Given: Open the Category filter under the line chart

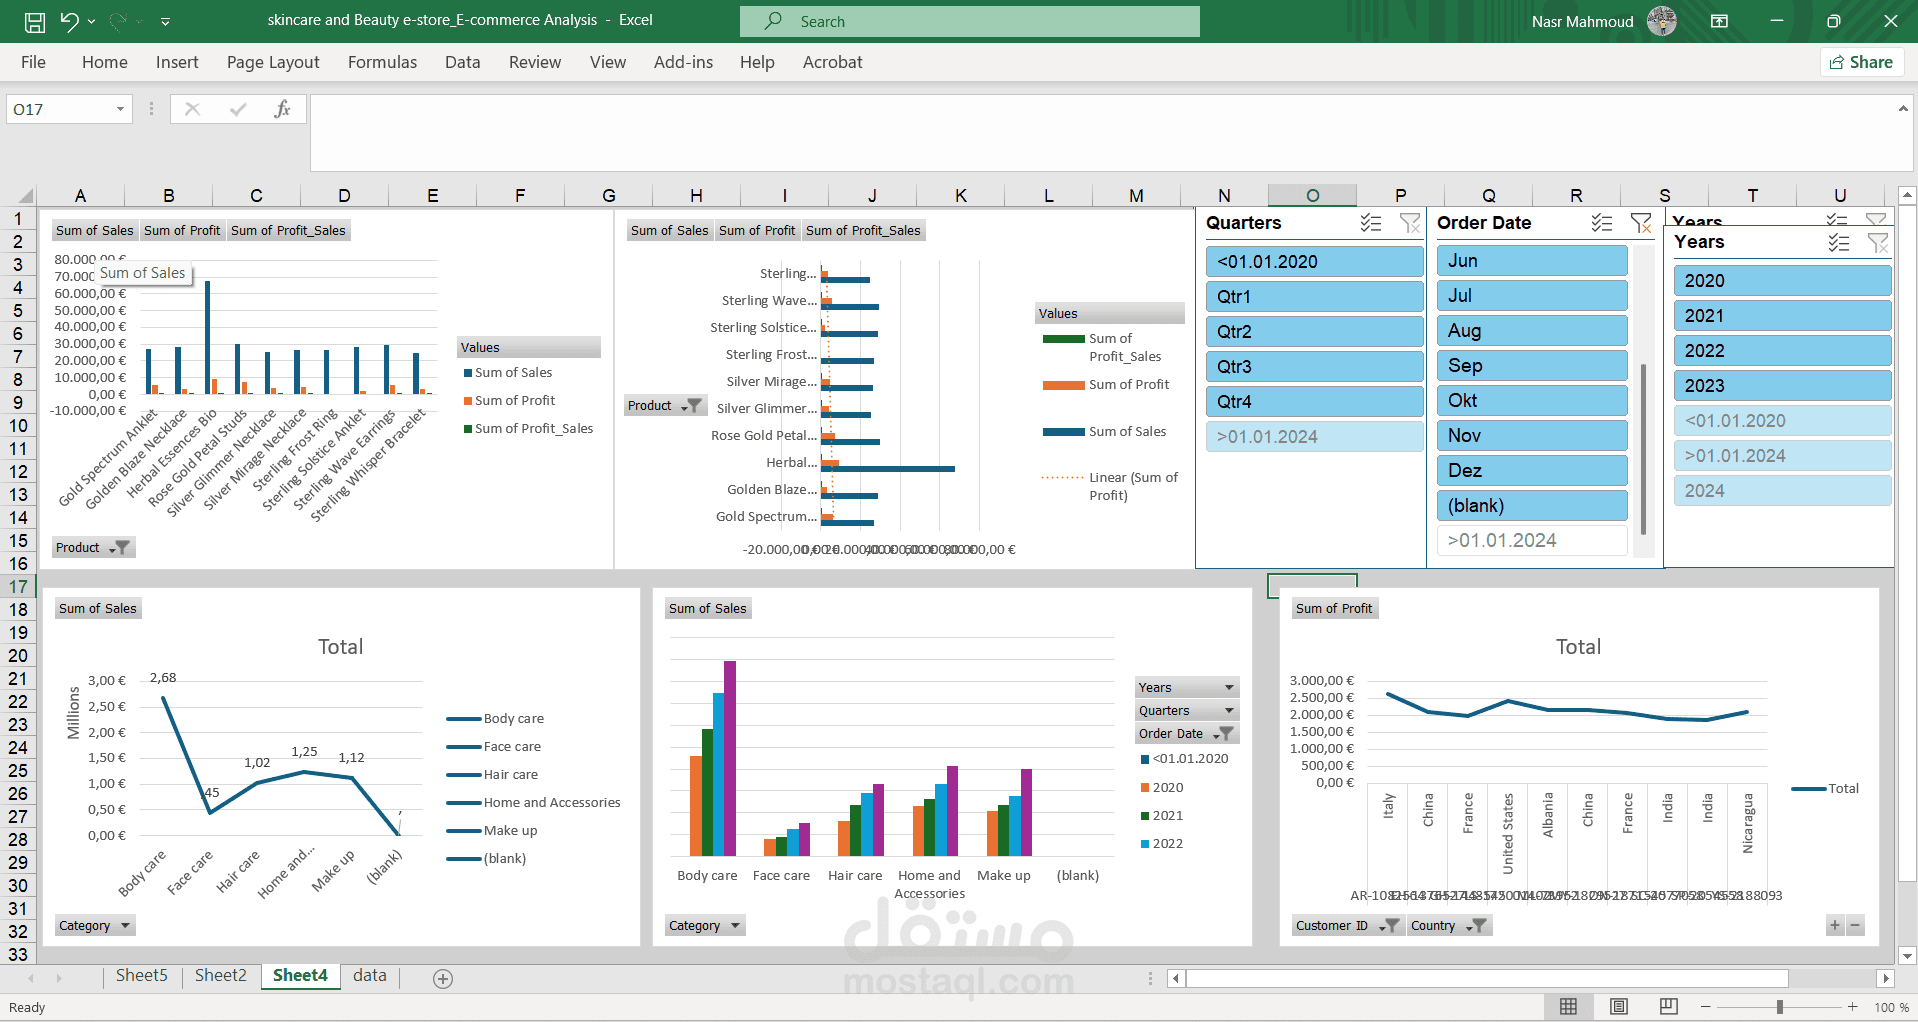Looking at the screenshot, I should pos(95,925).
